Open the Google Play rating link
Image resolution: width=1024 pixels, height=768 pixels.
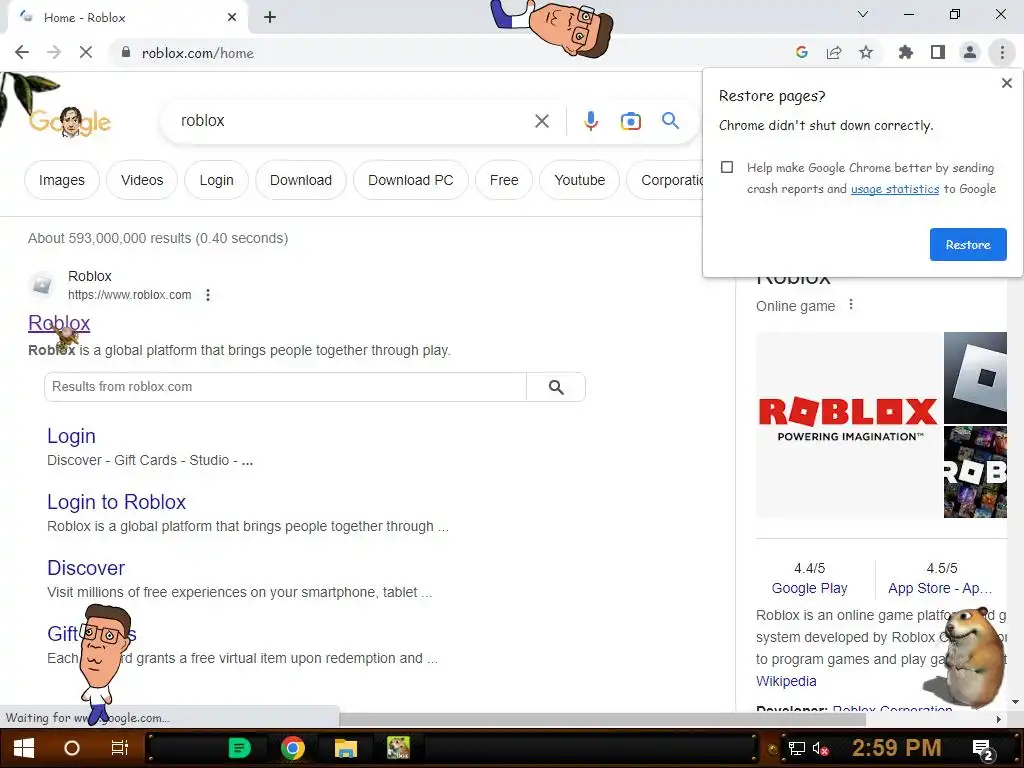[809, 588]
